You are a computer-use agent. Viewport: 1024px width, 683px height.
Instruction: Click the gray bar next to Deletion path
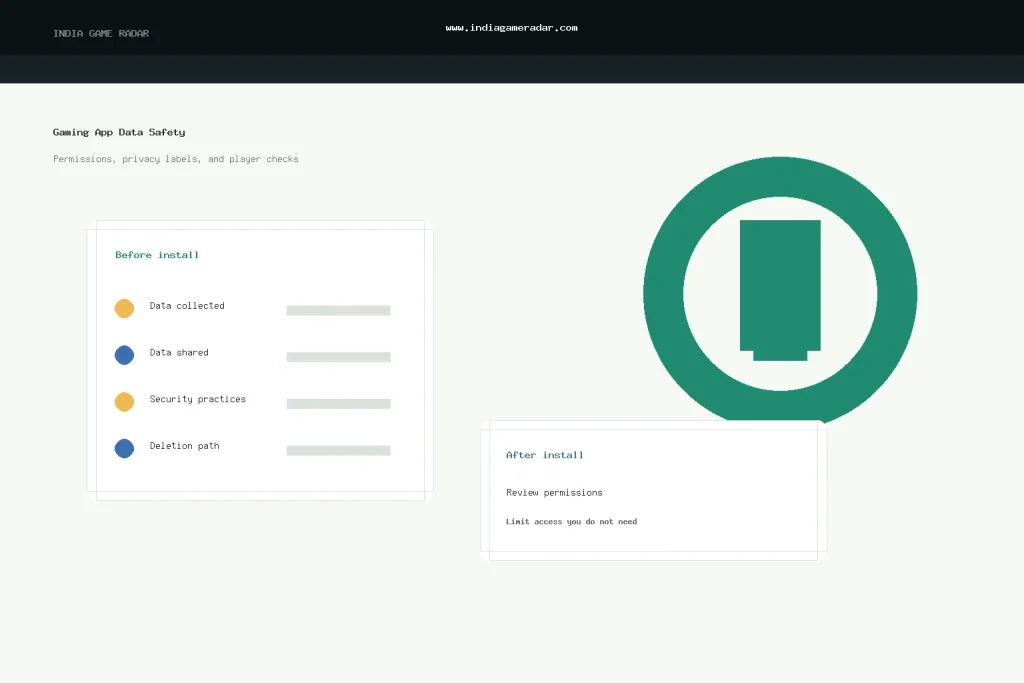pos(338,451)
